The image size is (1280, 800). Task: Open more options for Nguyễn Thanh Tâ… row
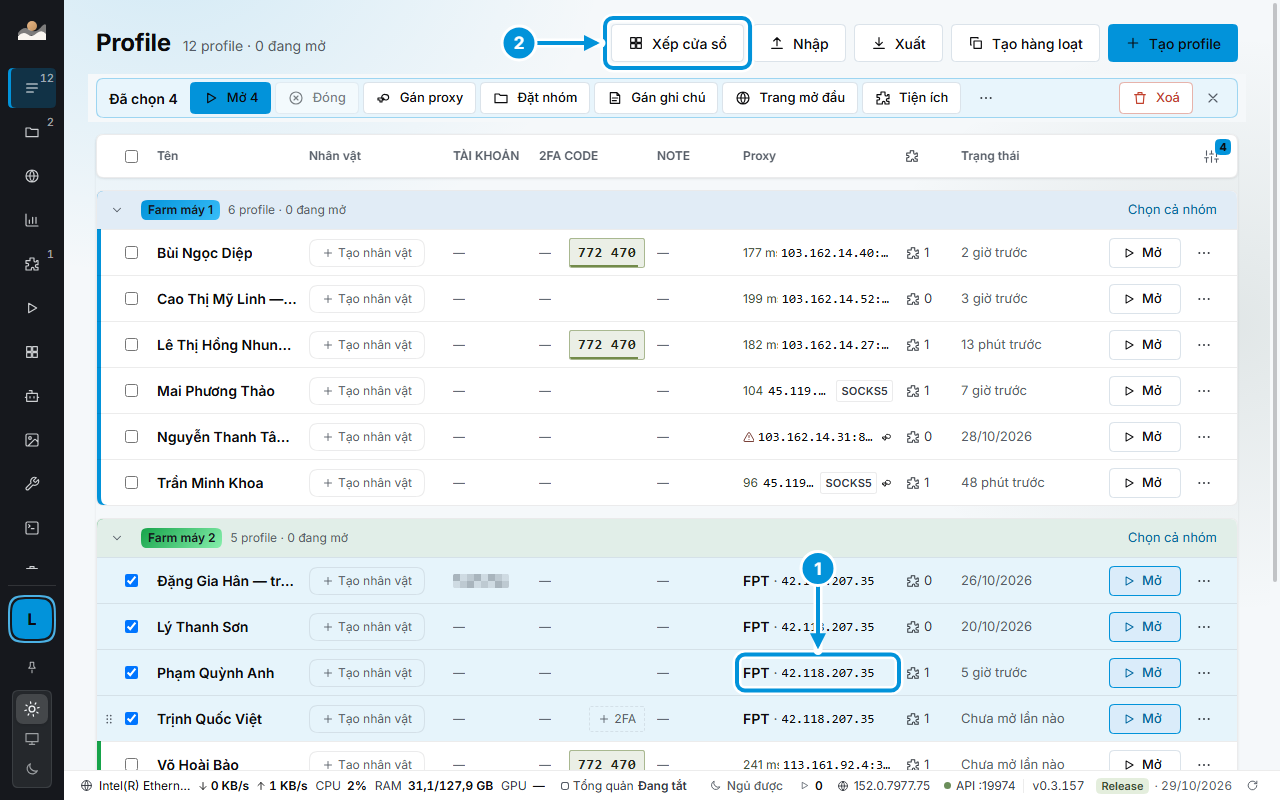(x=1204, y=437)
